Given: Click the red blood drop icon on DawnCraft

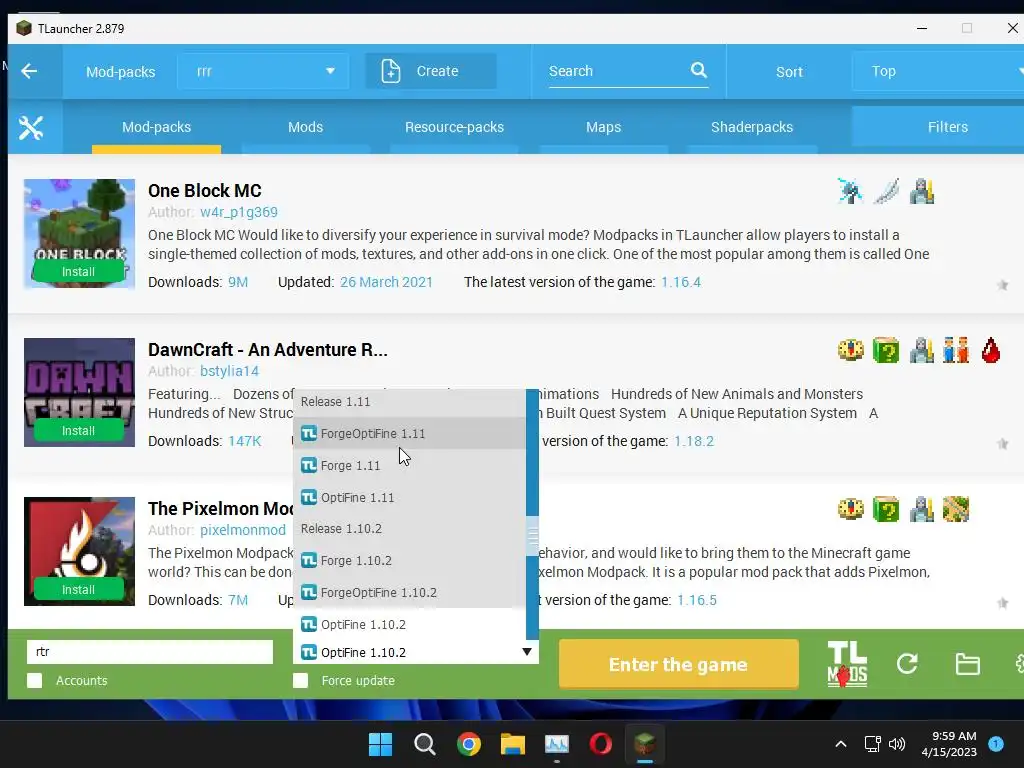Looking at the screenshot, I should pos(991,350).
